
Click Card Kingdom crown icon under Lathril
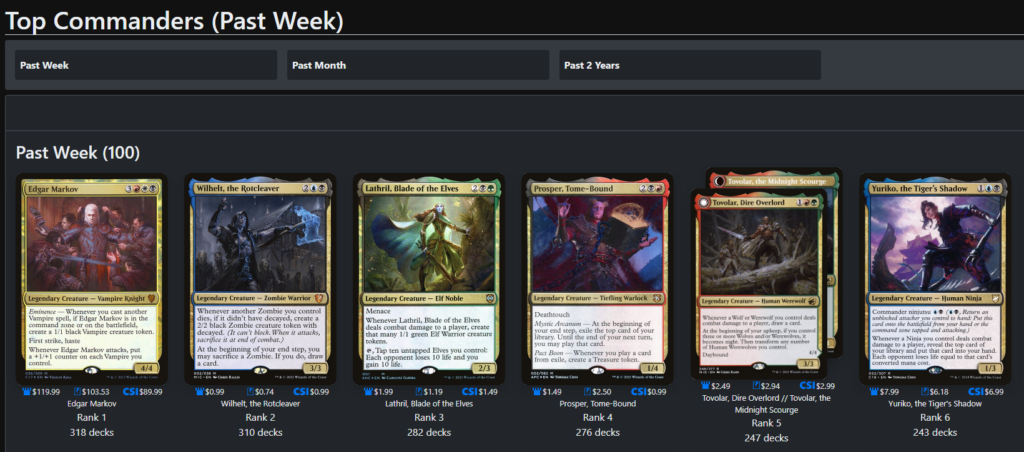click(369, 392)
